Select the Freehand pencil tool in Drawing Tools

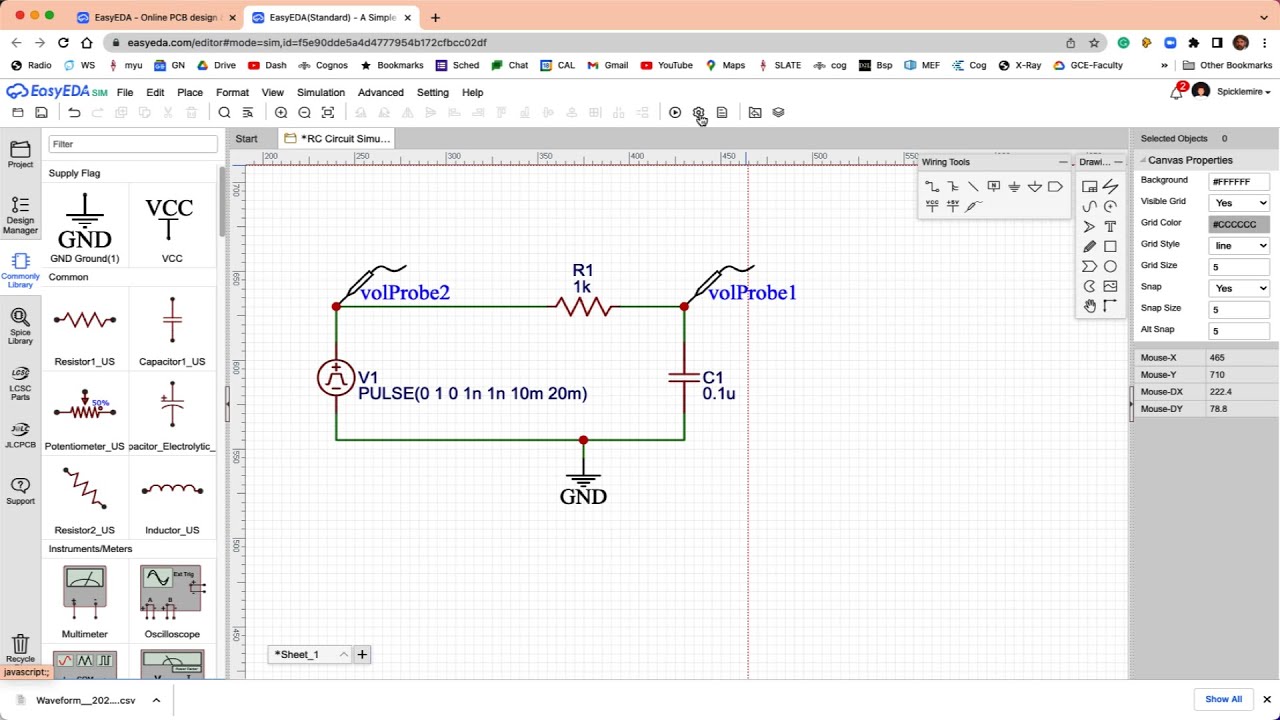tap(1090, 247)
